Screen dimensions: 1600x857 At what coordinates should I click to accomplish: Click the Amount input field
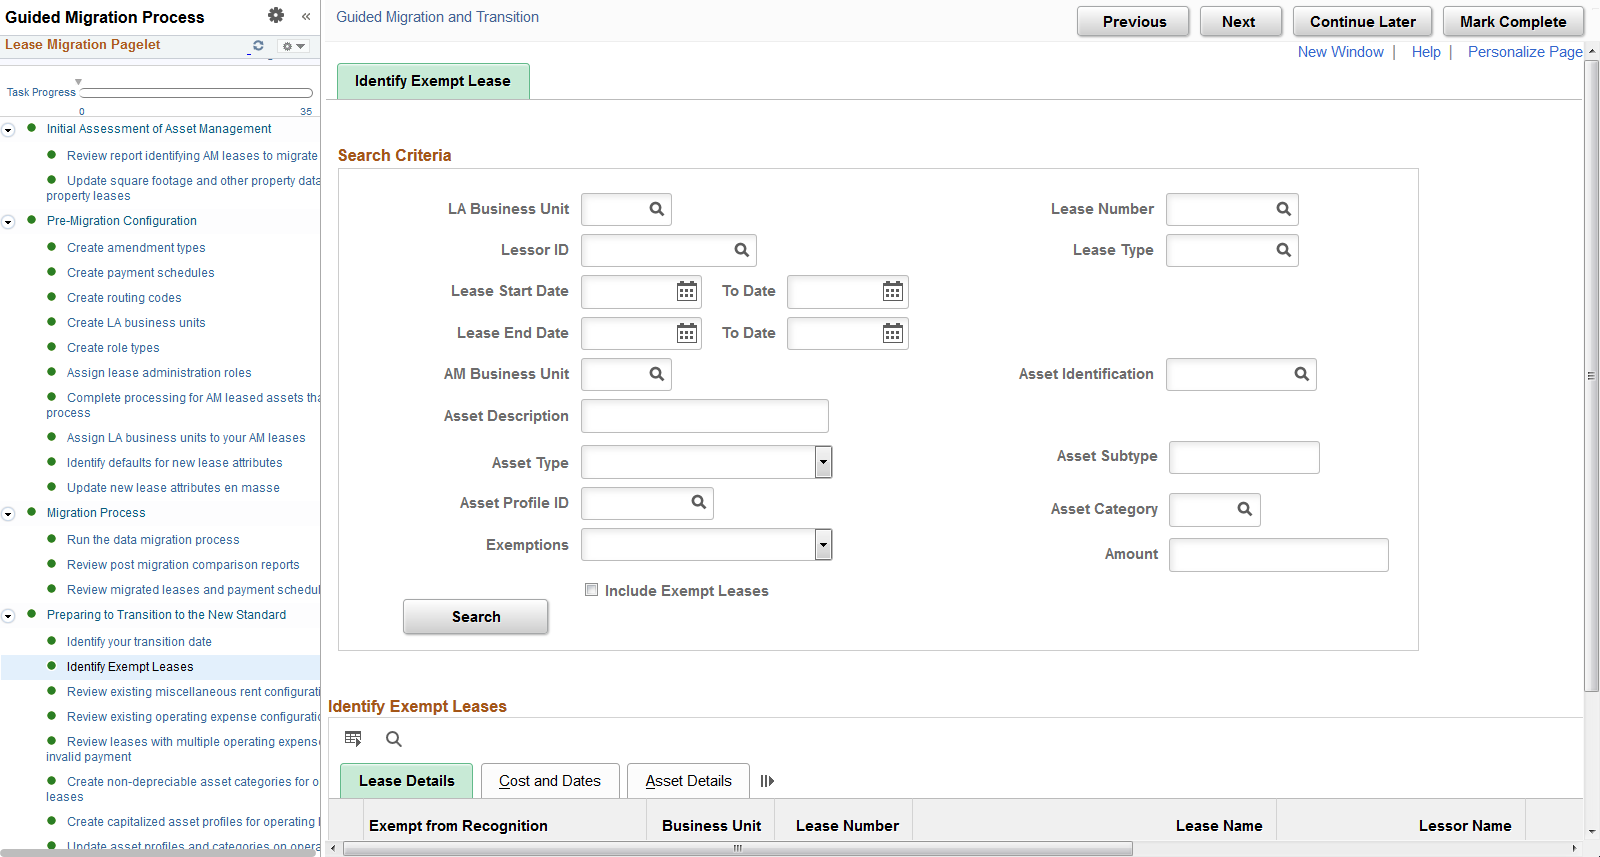click(x=1279, y=555)
